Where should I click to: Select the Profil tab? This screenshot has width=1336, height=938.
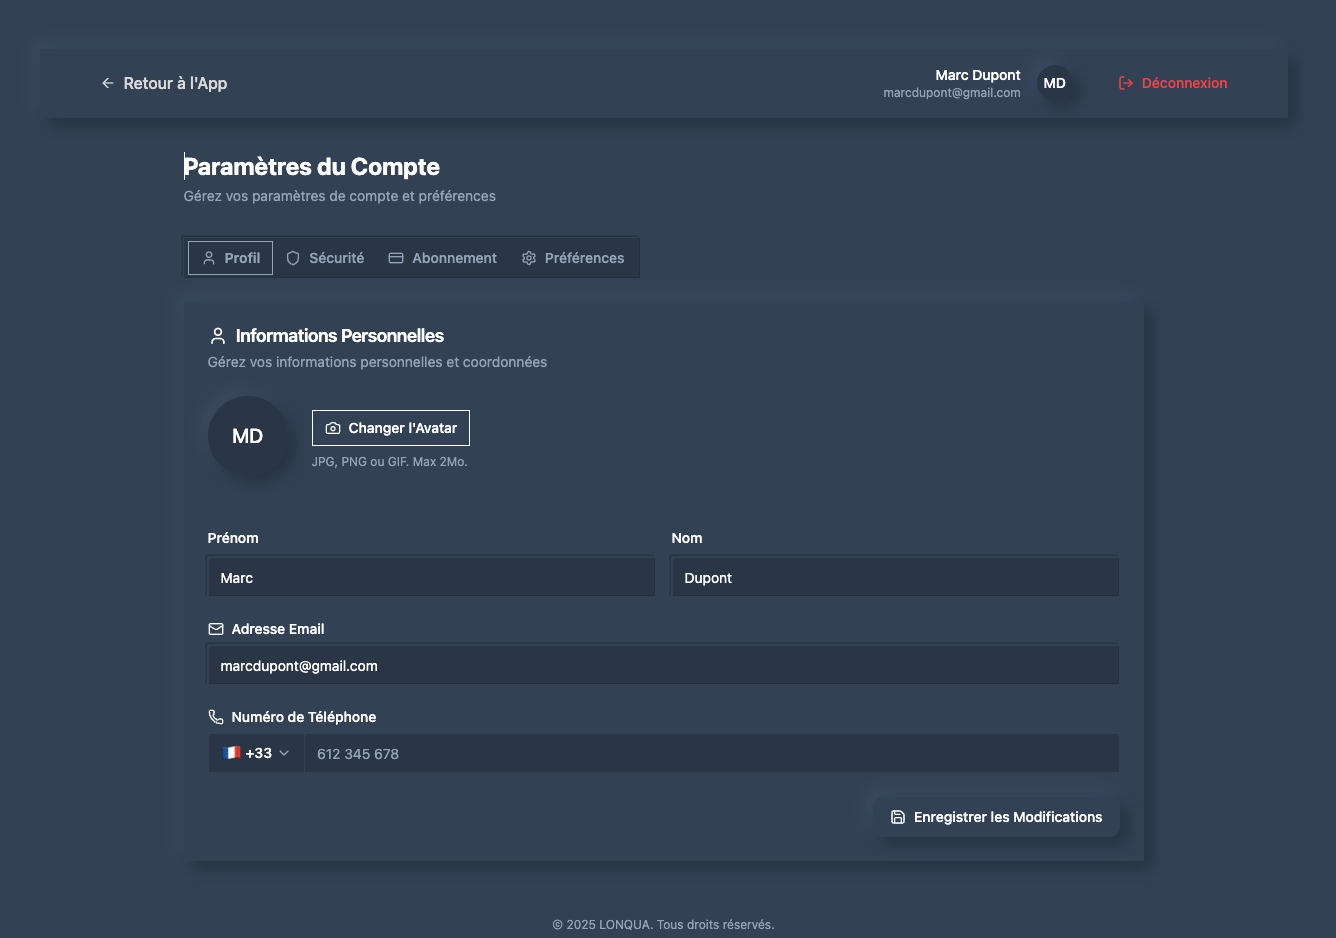click(x=231, y=258)
